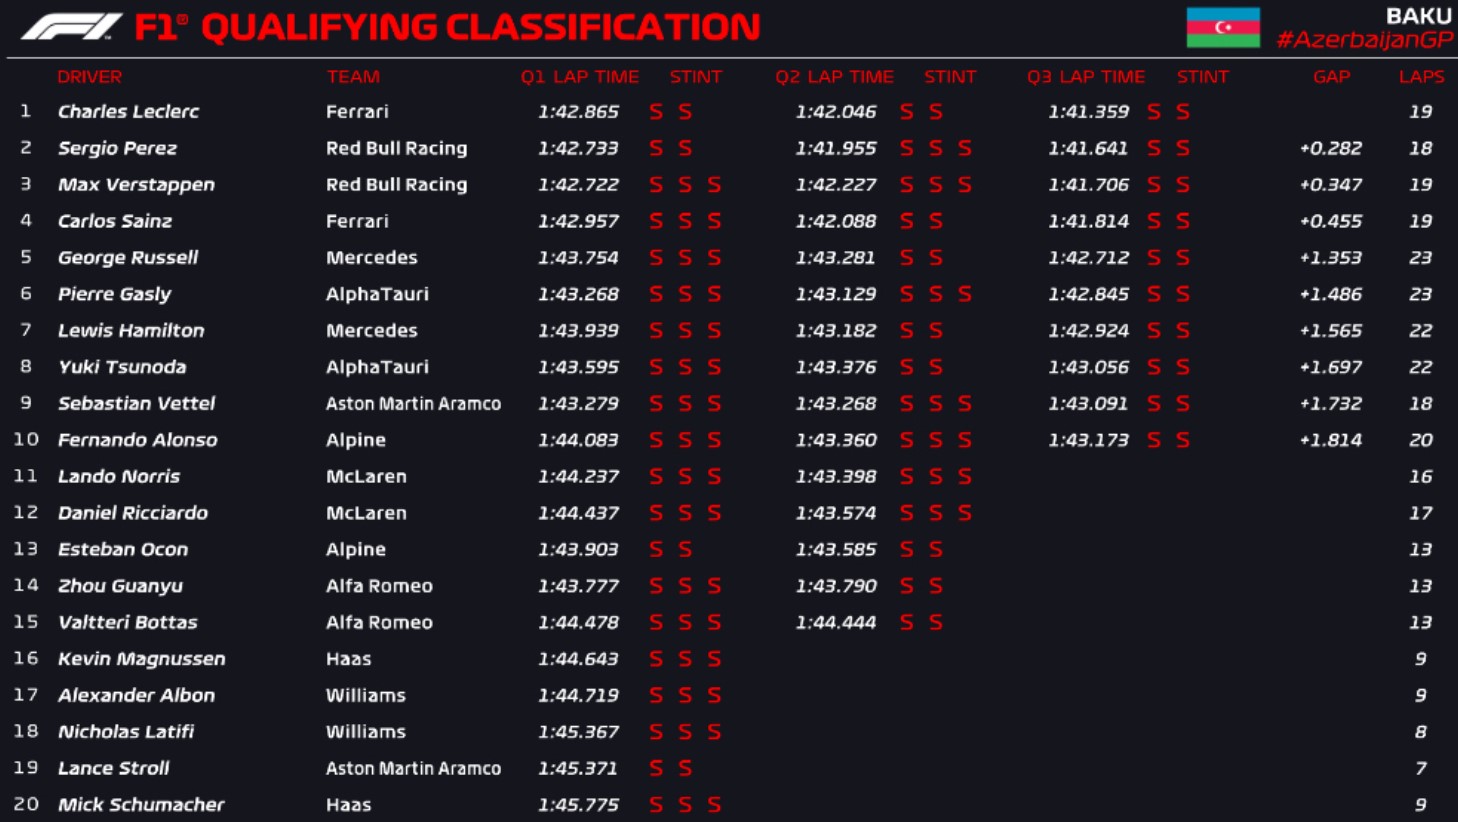Click Lewis Hamilton's name

(x=131, y=331)
